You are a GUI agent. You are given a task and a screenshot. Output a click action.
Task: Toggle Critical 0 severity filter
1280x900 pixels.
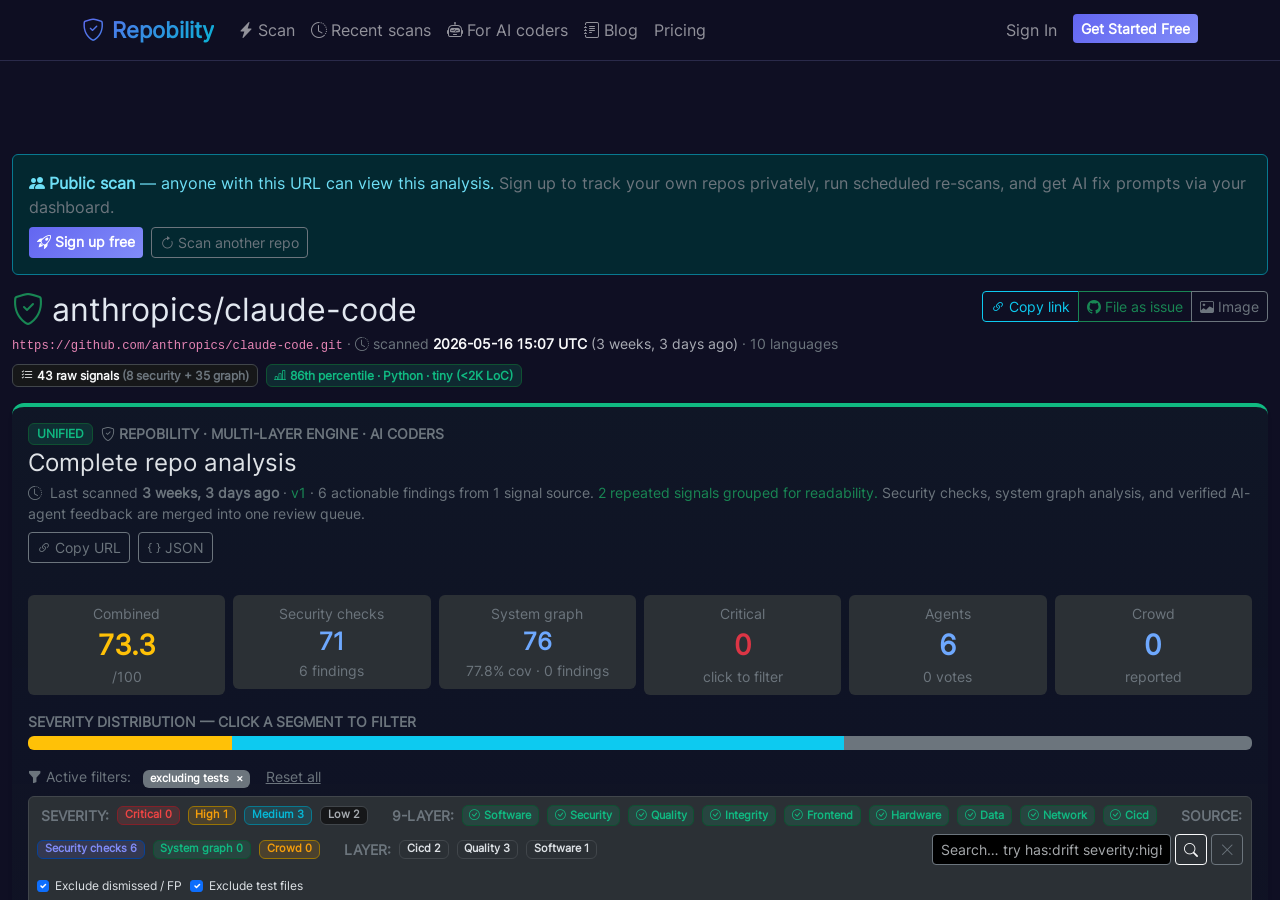pyautogui.click(x=148, y=815)
